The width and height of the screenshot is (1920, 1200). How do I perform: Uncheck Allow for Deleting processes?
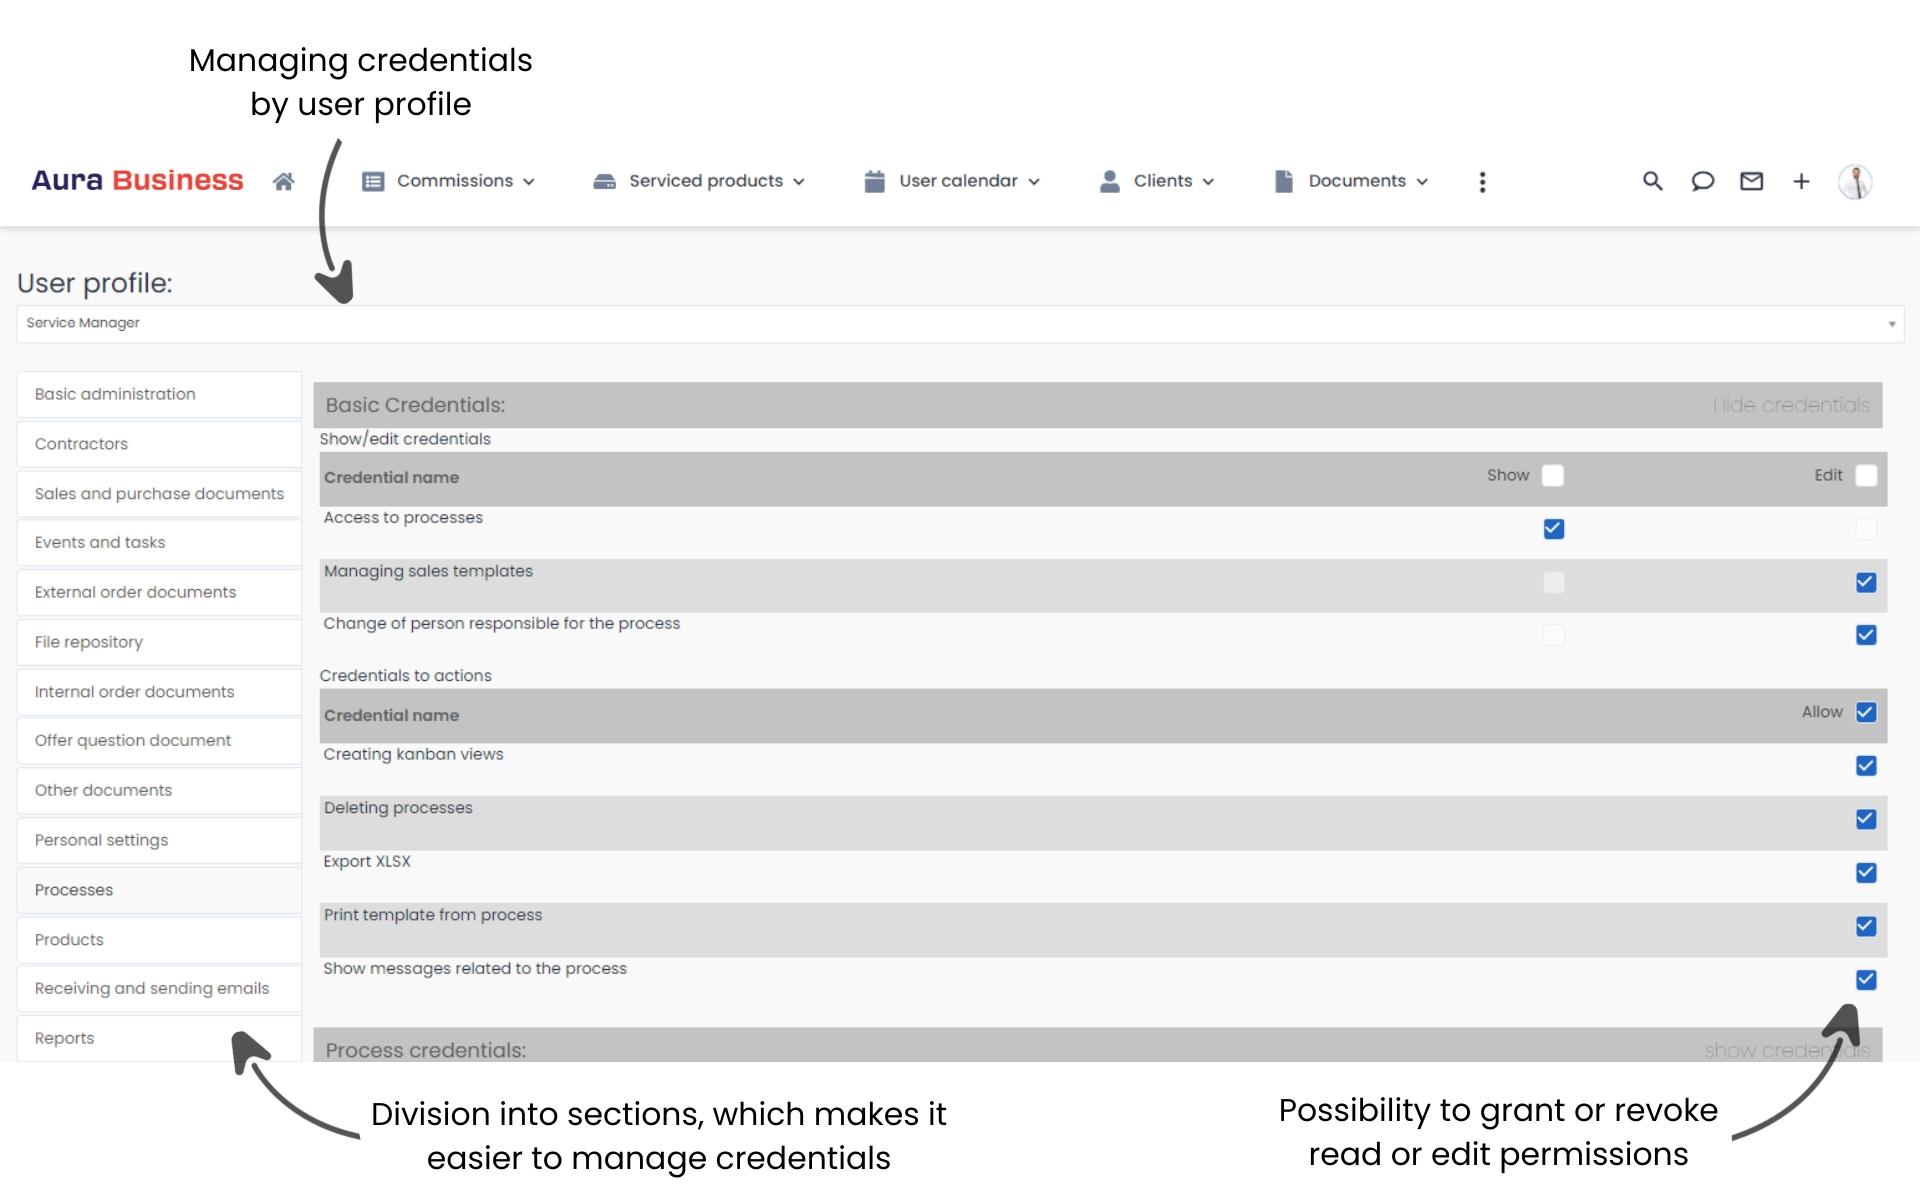click(x=1866, y=819)
